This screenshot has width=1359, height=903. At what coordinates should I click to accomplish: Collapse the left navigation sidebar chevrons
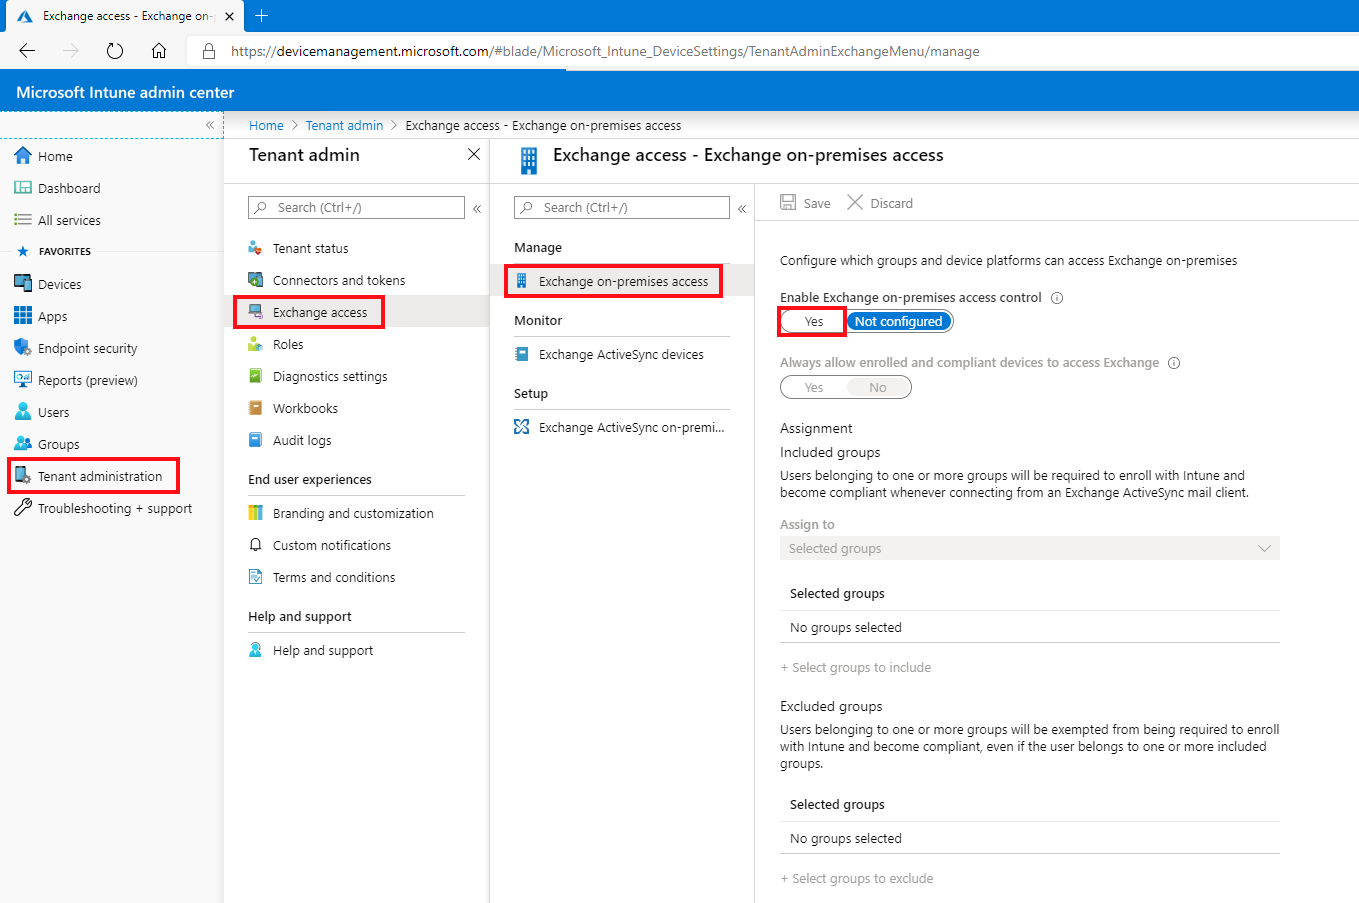tap(210, 125)
